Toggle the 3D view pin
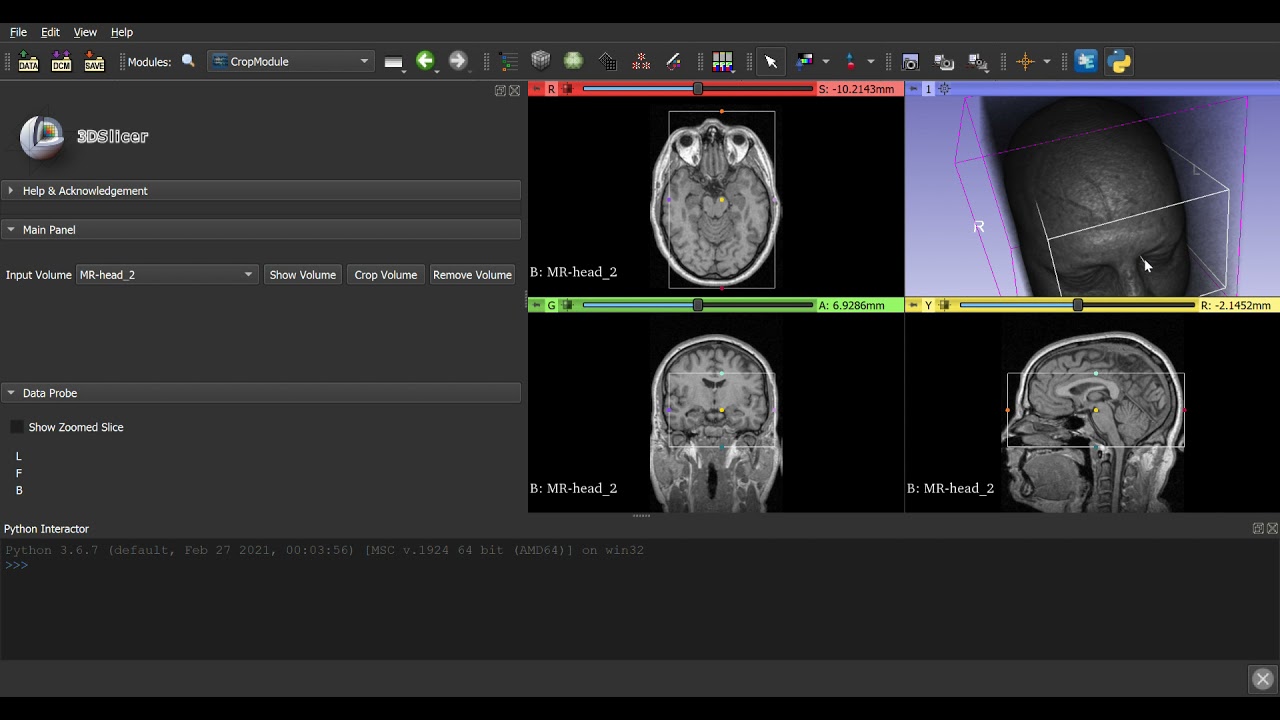1280x720 pixels. [x=913, y=89]
